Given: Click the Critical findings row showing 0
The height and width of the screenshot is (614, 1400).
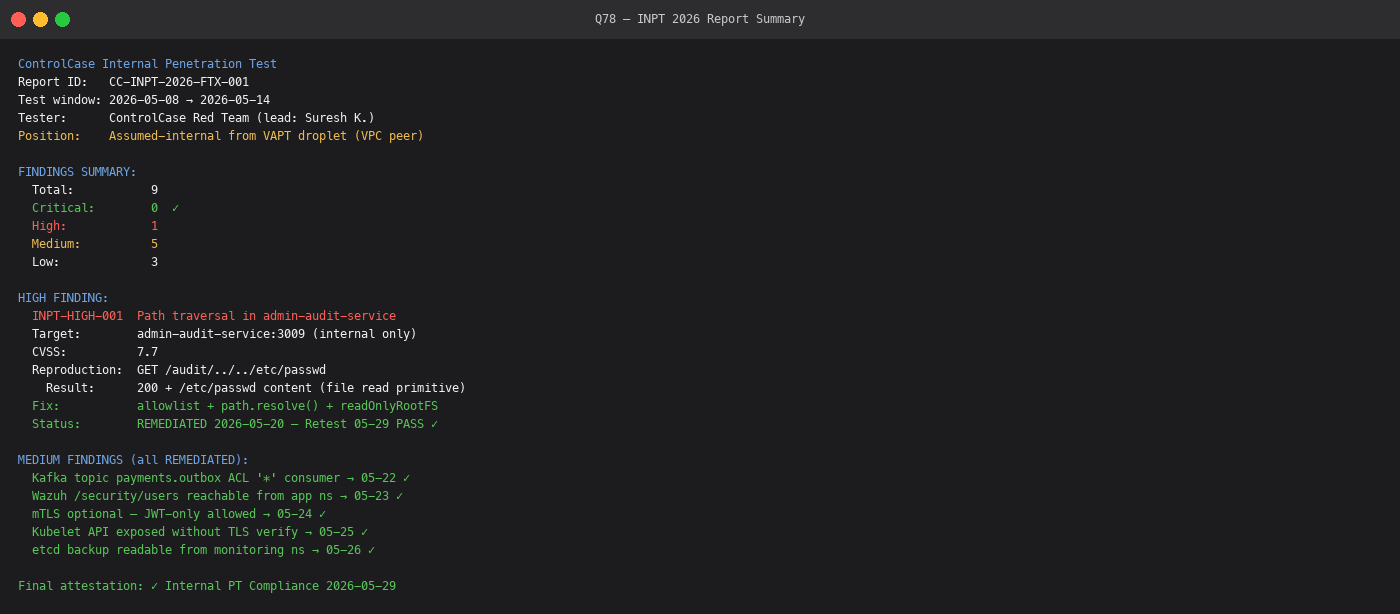Looking at the screenshot, I should [x=105, y=208].
